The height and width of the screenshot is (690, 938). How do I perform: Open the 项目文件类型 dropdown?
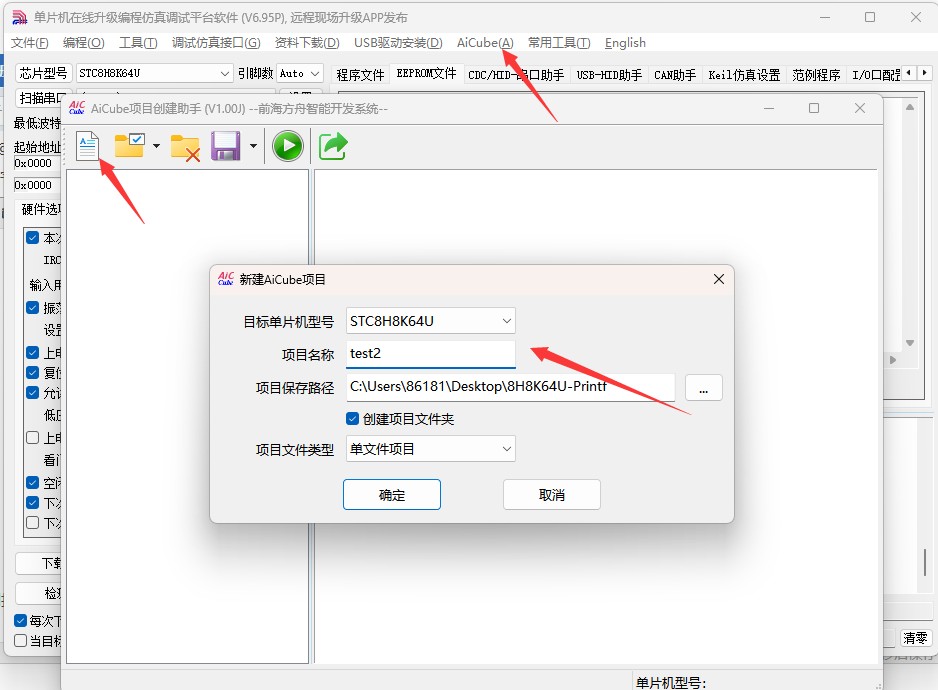point(431,449)
